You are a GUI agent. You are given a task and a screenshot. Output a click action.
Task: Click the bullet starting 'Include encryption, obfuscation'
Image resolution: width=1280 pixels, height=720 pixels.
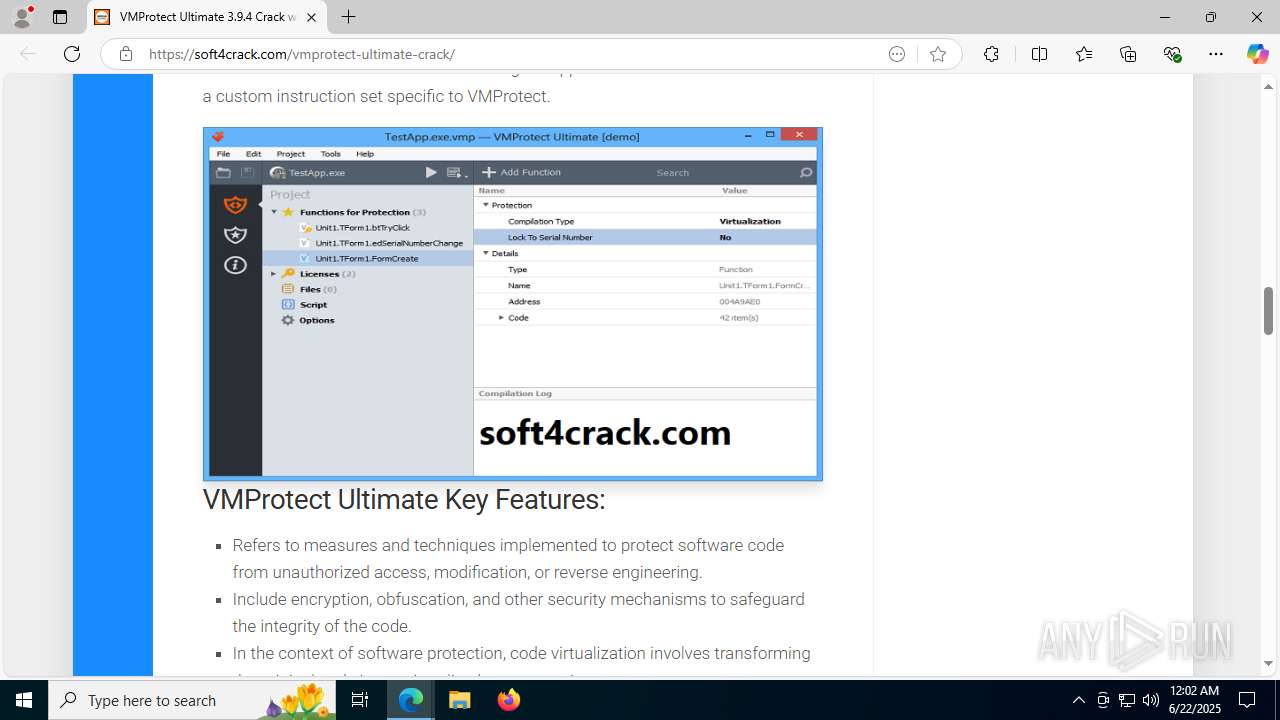point(518,613)
